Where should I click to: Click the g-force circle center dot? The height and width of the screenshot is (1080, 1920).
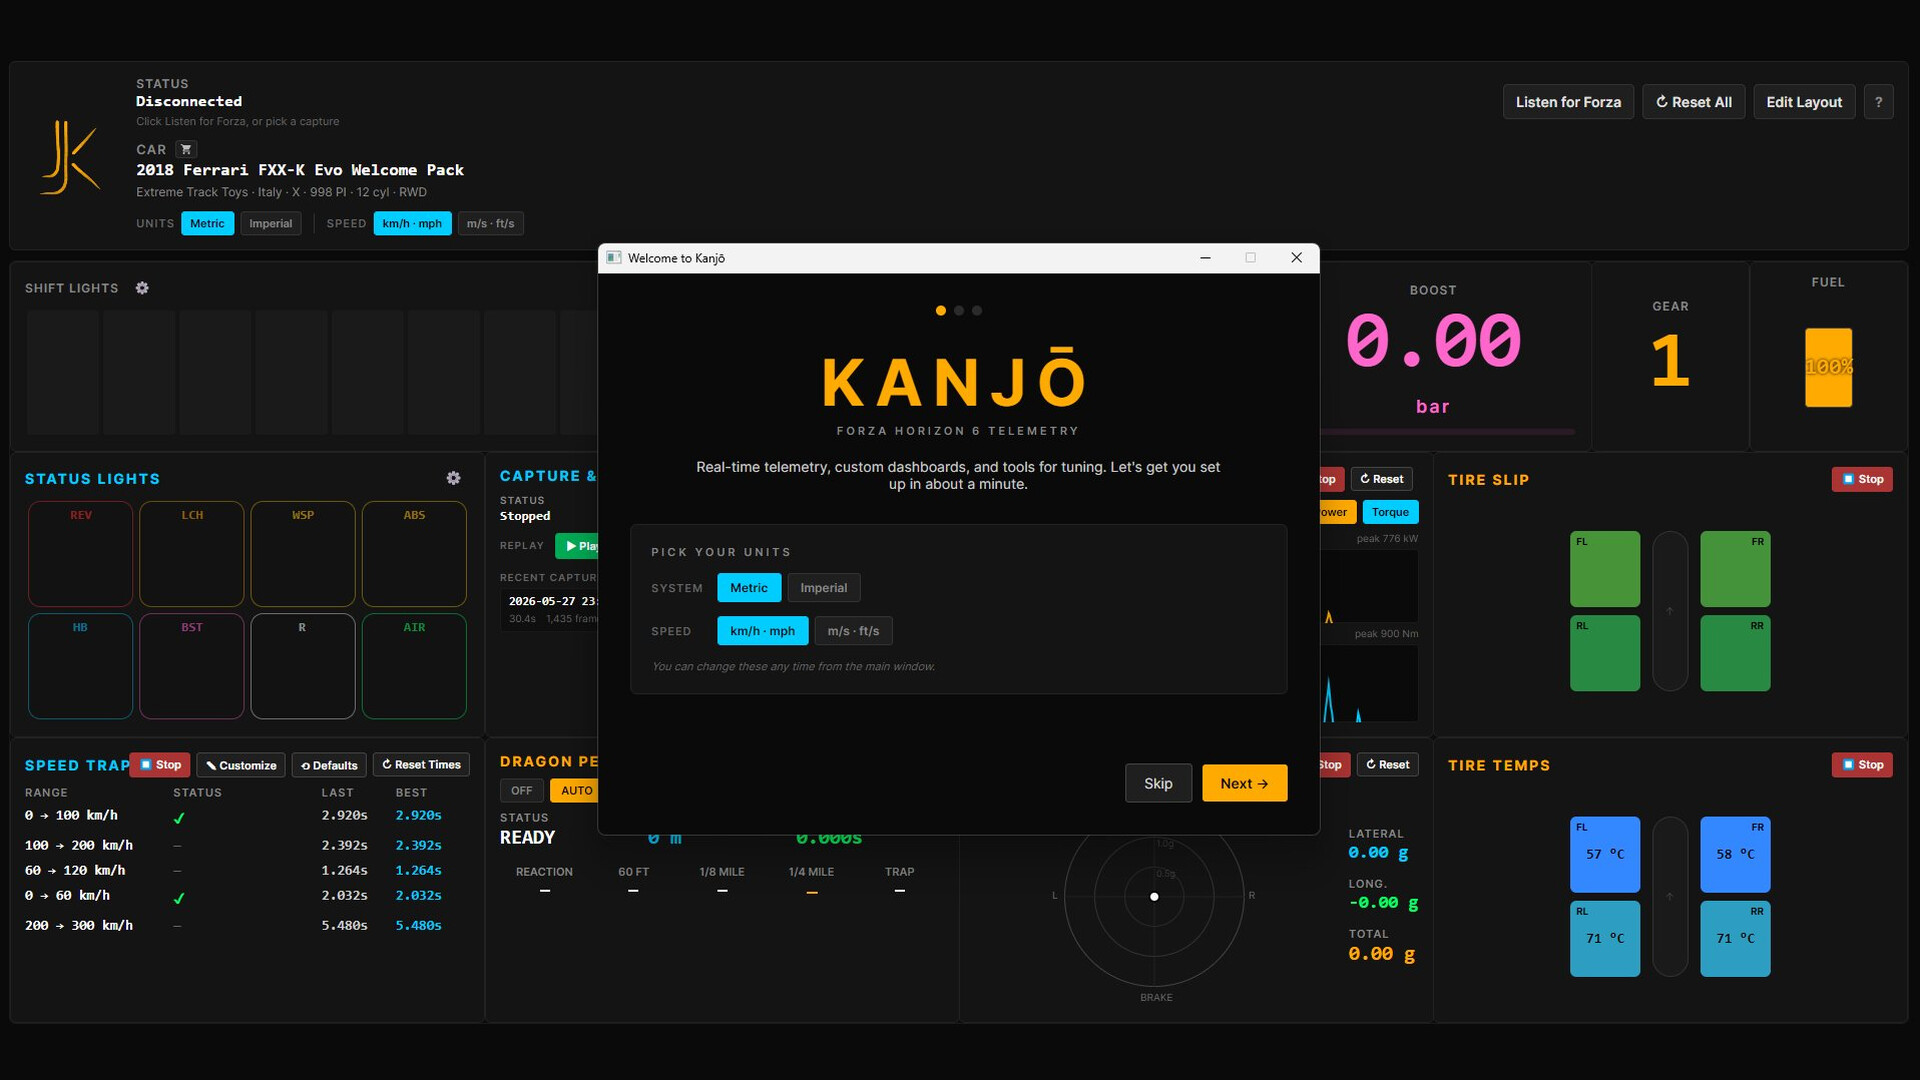[x=1154, y=896]
